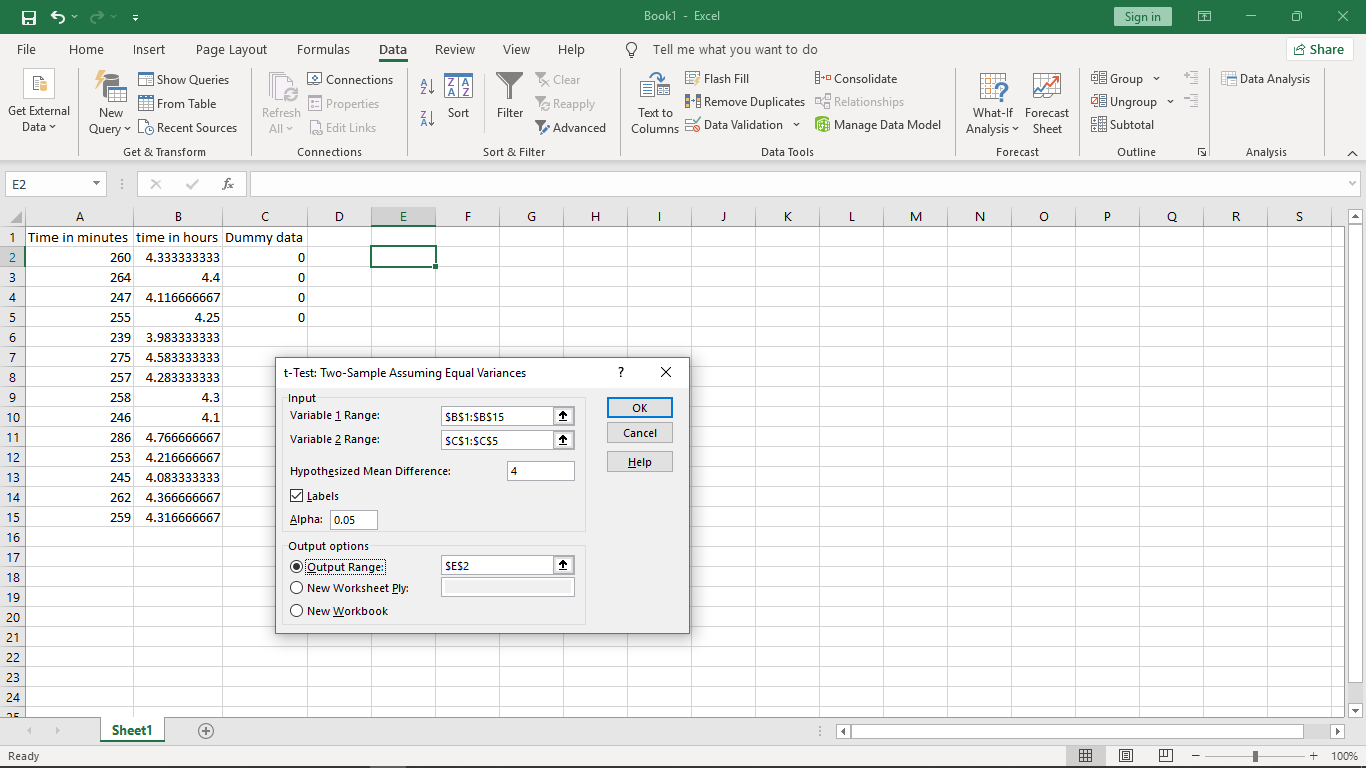The width and height of the screenshot is (1366, 768).
Task: Choose the New Workbook output option
Action: pyautogui.click(x=297, y=611)
